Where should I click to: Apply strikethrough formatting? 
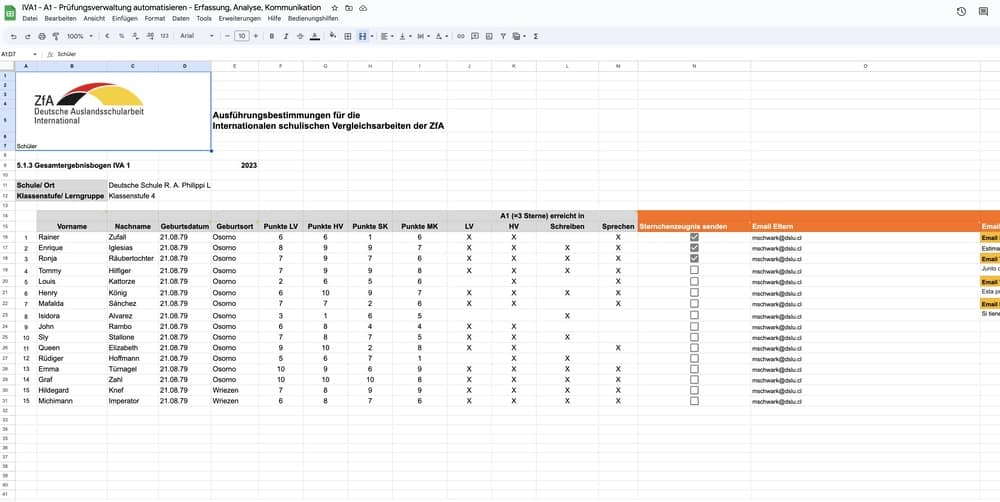coord(300,36)
